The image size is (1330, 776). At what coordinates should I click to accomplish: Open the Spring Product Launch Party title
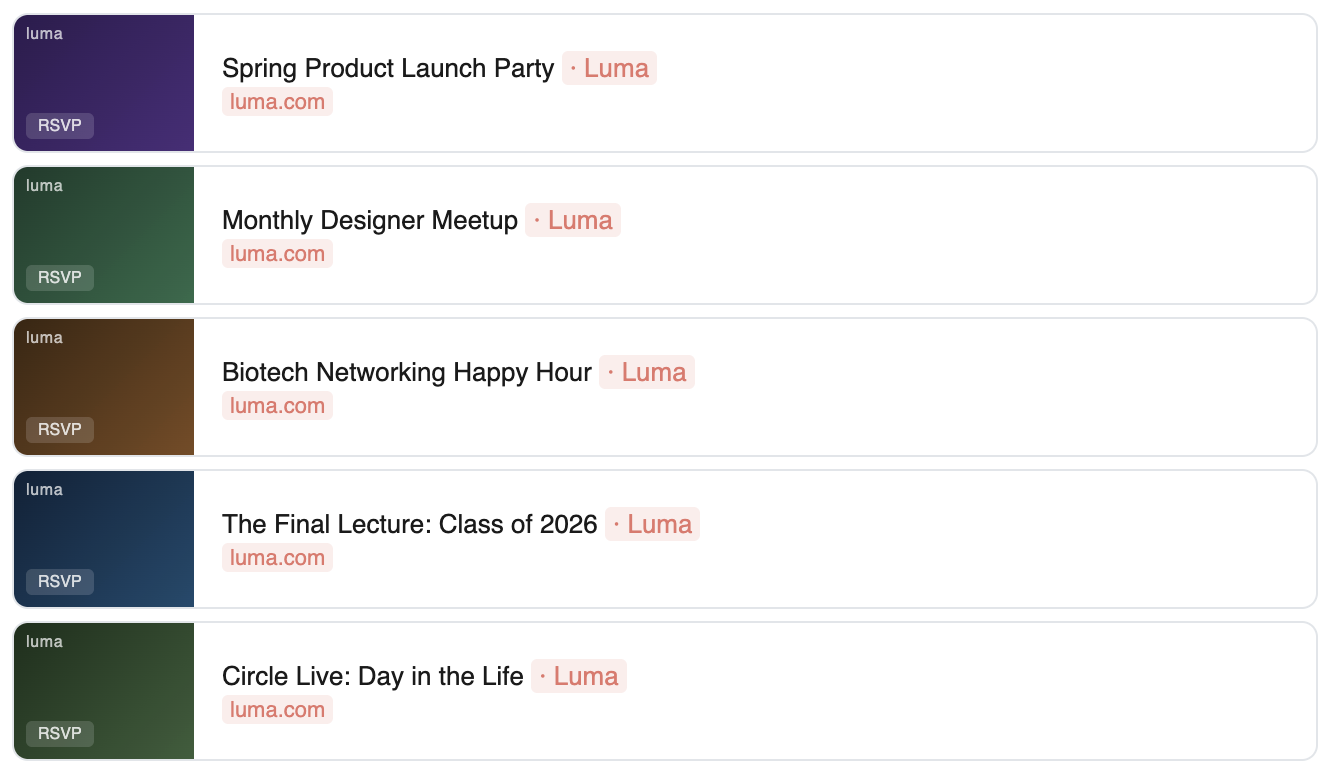[x=388, y=68]
